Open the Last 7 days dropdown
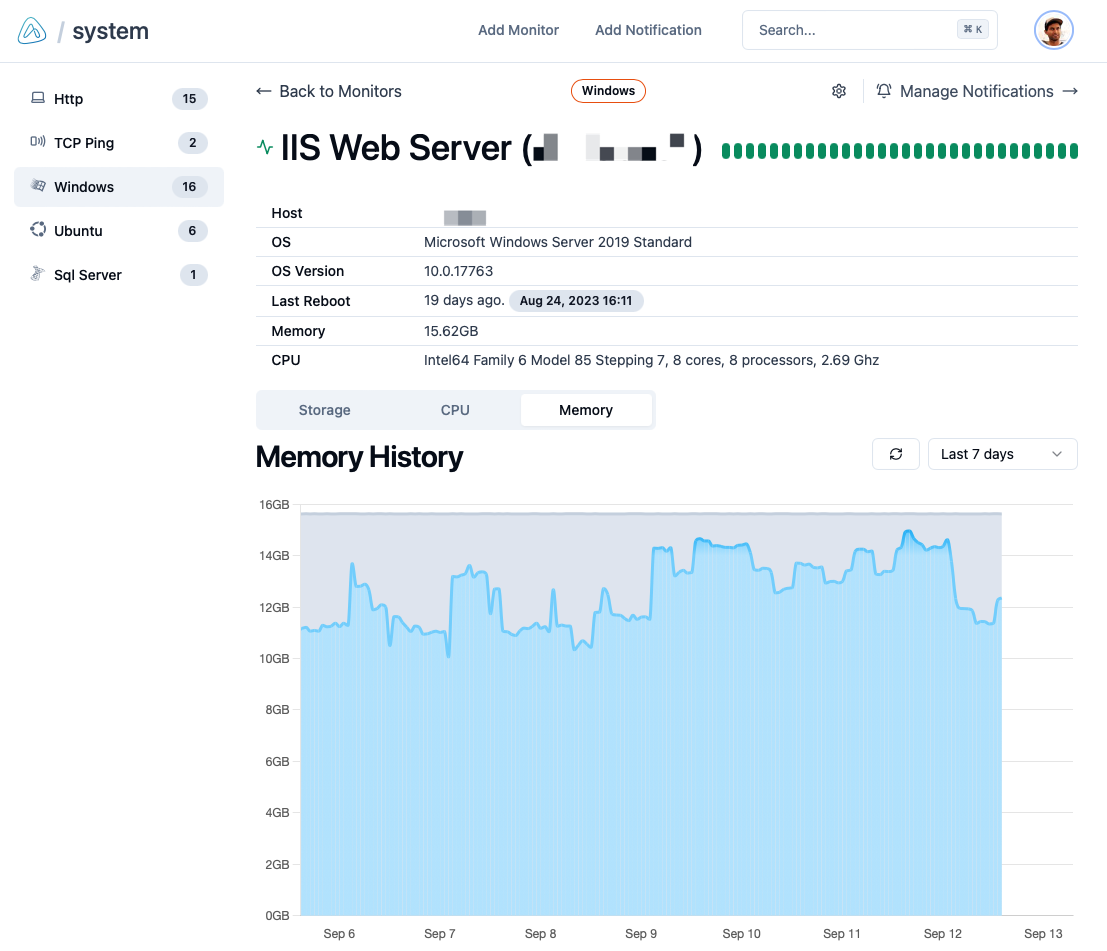Image resolution: width=1107 pixels, height=951 pixels. (x=1002, y=454)
